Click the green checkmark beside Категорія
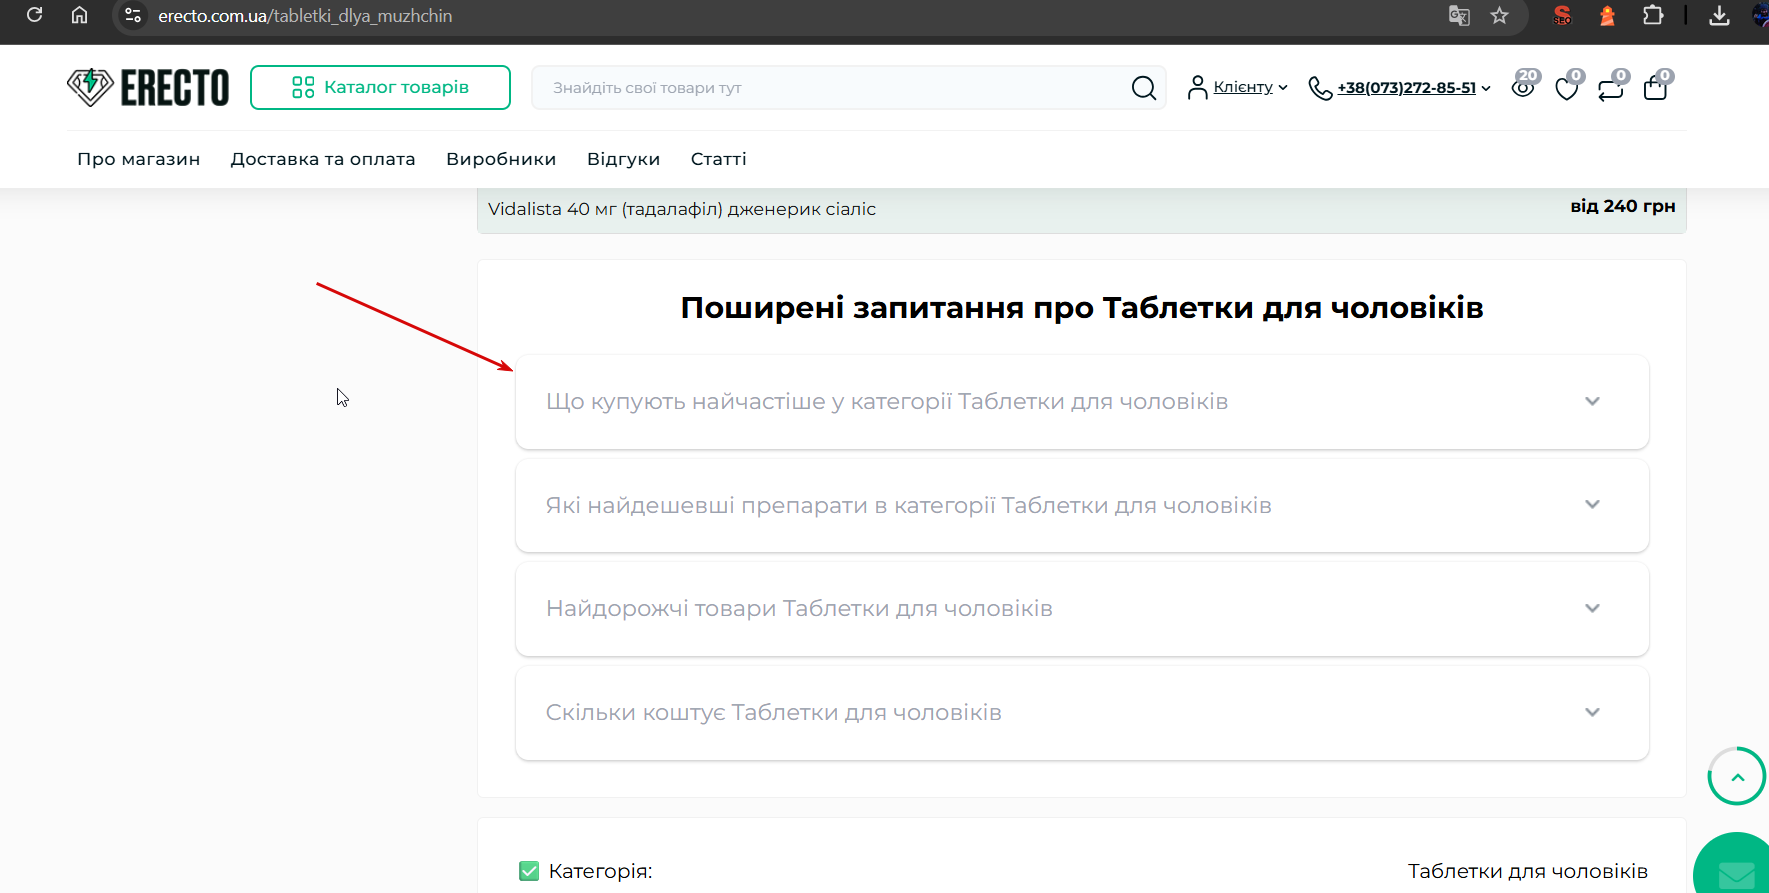Screen dimensions: 1769x893 click(x=529, y=871)
